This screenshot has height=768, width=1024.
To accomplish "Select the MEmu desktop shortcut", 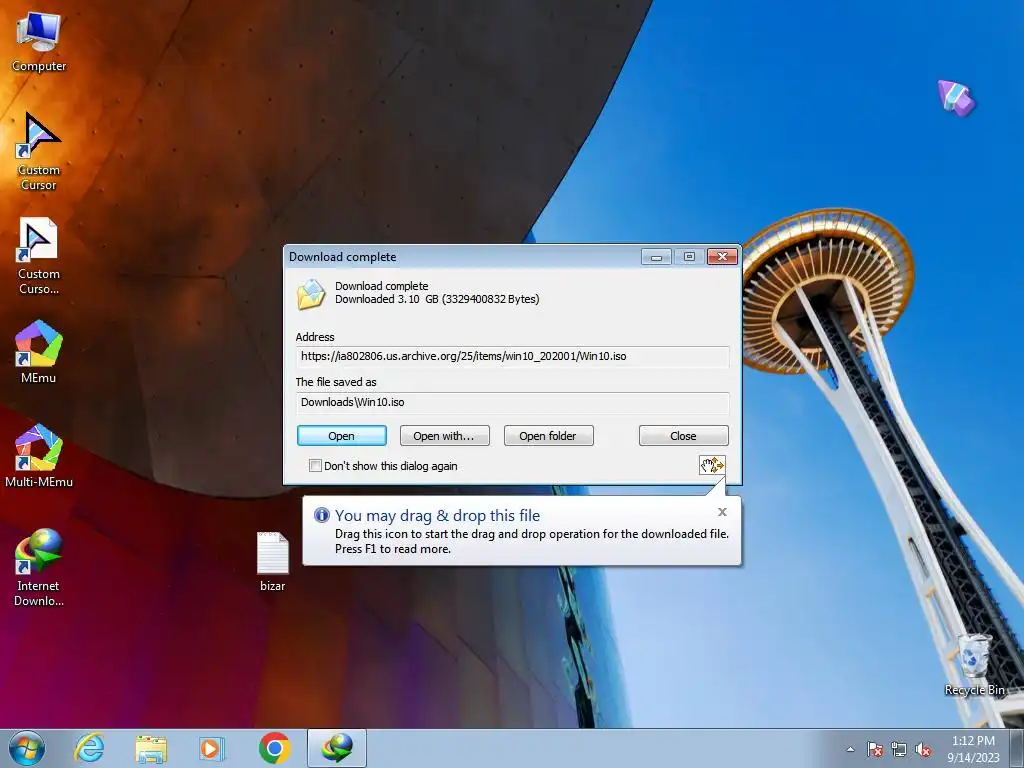I will (39, 351).
